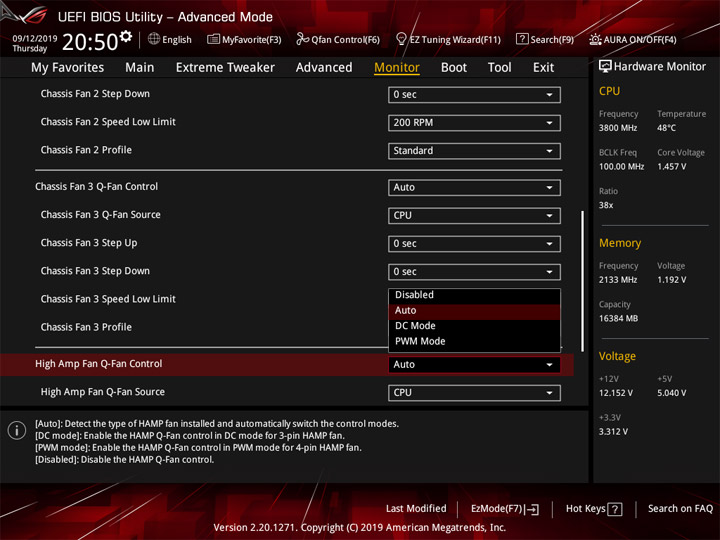The height and width of the screenshot is (540, 720).
Task: Click the 20:50 clock display
Action: [x=90, y=42]
